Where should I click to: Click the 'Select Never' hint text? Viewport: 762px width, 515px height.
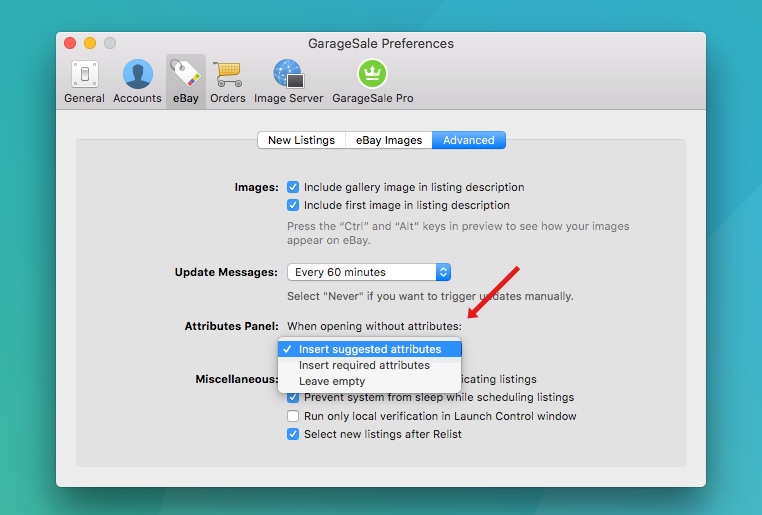(430, 296)
